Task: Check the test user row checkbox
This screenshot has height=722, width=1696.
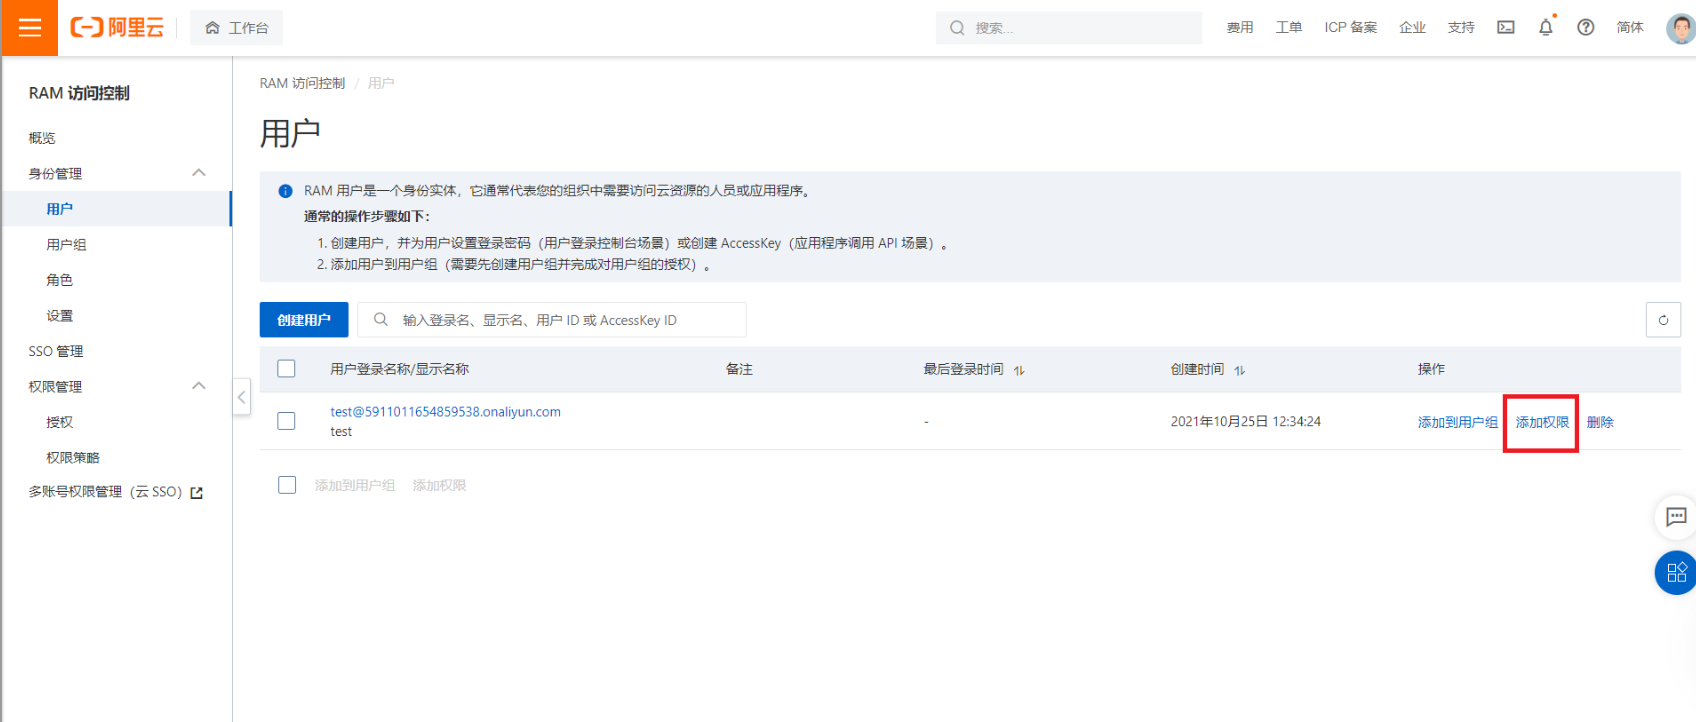Action: click(287, 421)
